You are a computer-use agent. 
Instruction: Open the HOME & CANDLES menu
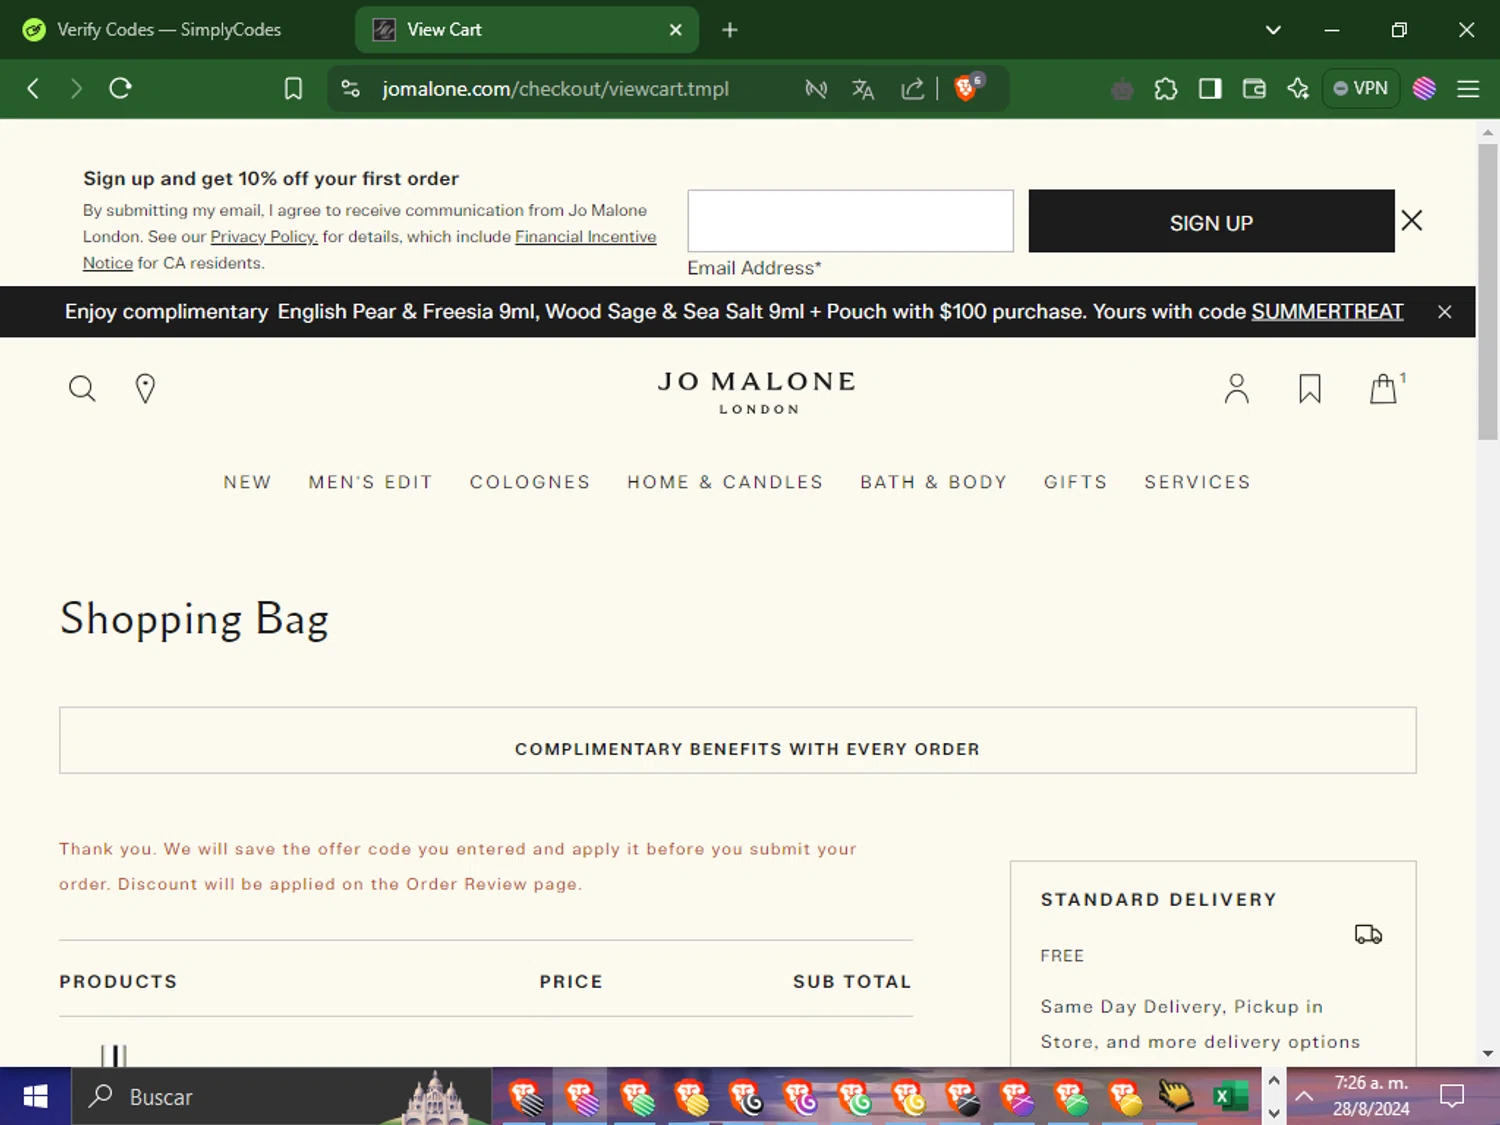725,482
